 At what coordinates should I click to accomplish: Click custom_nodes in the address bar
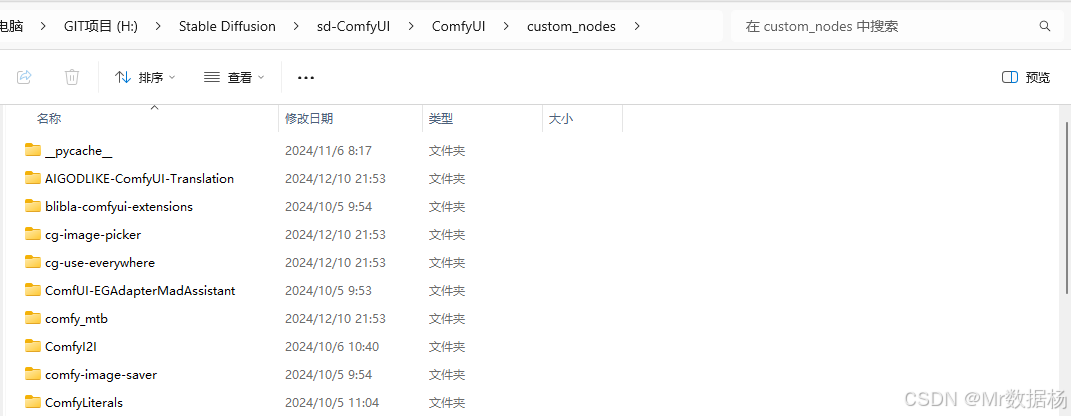coord(571,27)
